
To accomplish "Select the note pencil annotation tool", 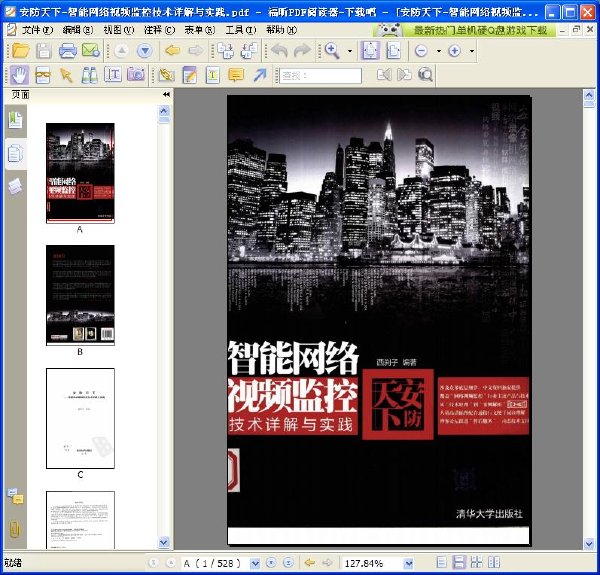I will point(190,75).
